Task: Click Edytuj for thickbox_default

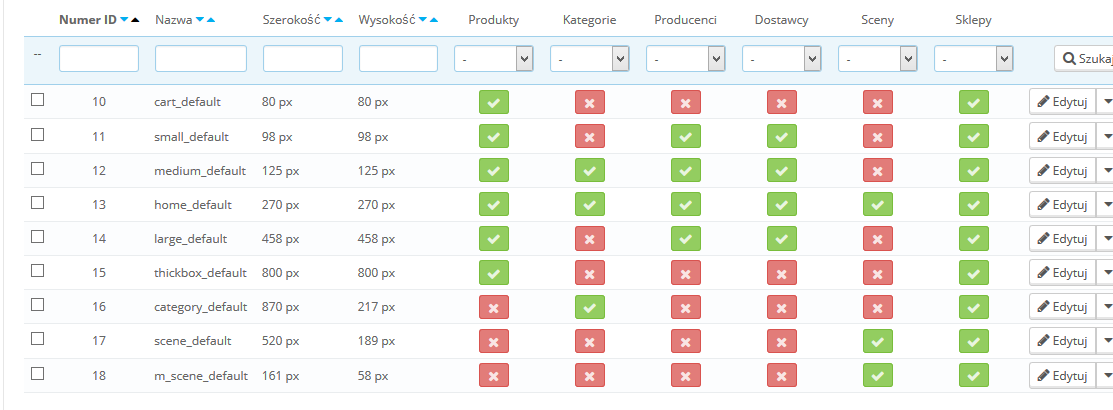Action: [x=1061, y=273]
